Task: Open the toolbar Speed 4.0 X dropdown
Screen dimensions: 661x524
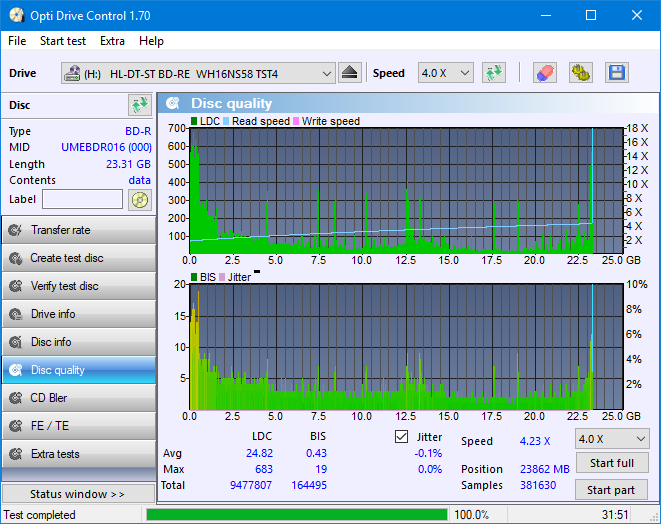Action: 446,73
